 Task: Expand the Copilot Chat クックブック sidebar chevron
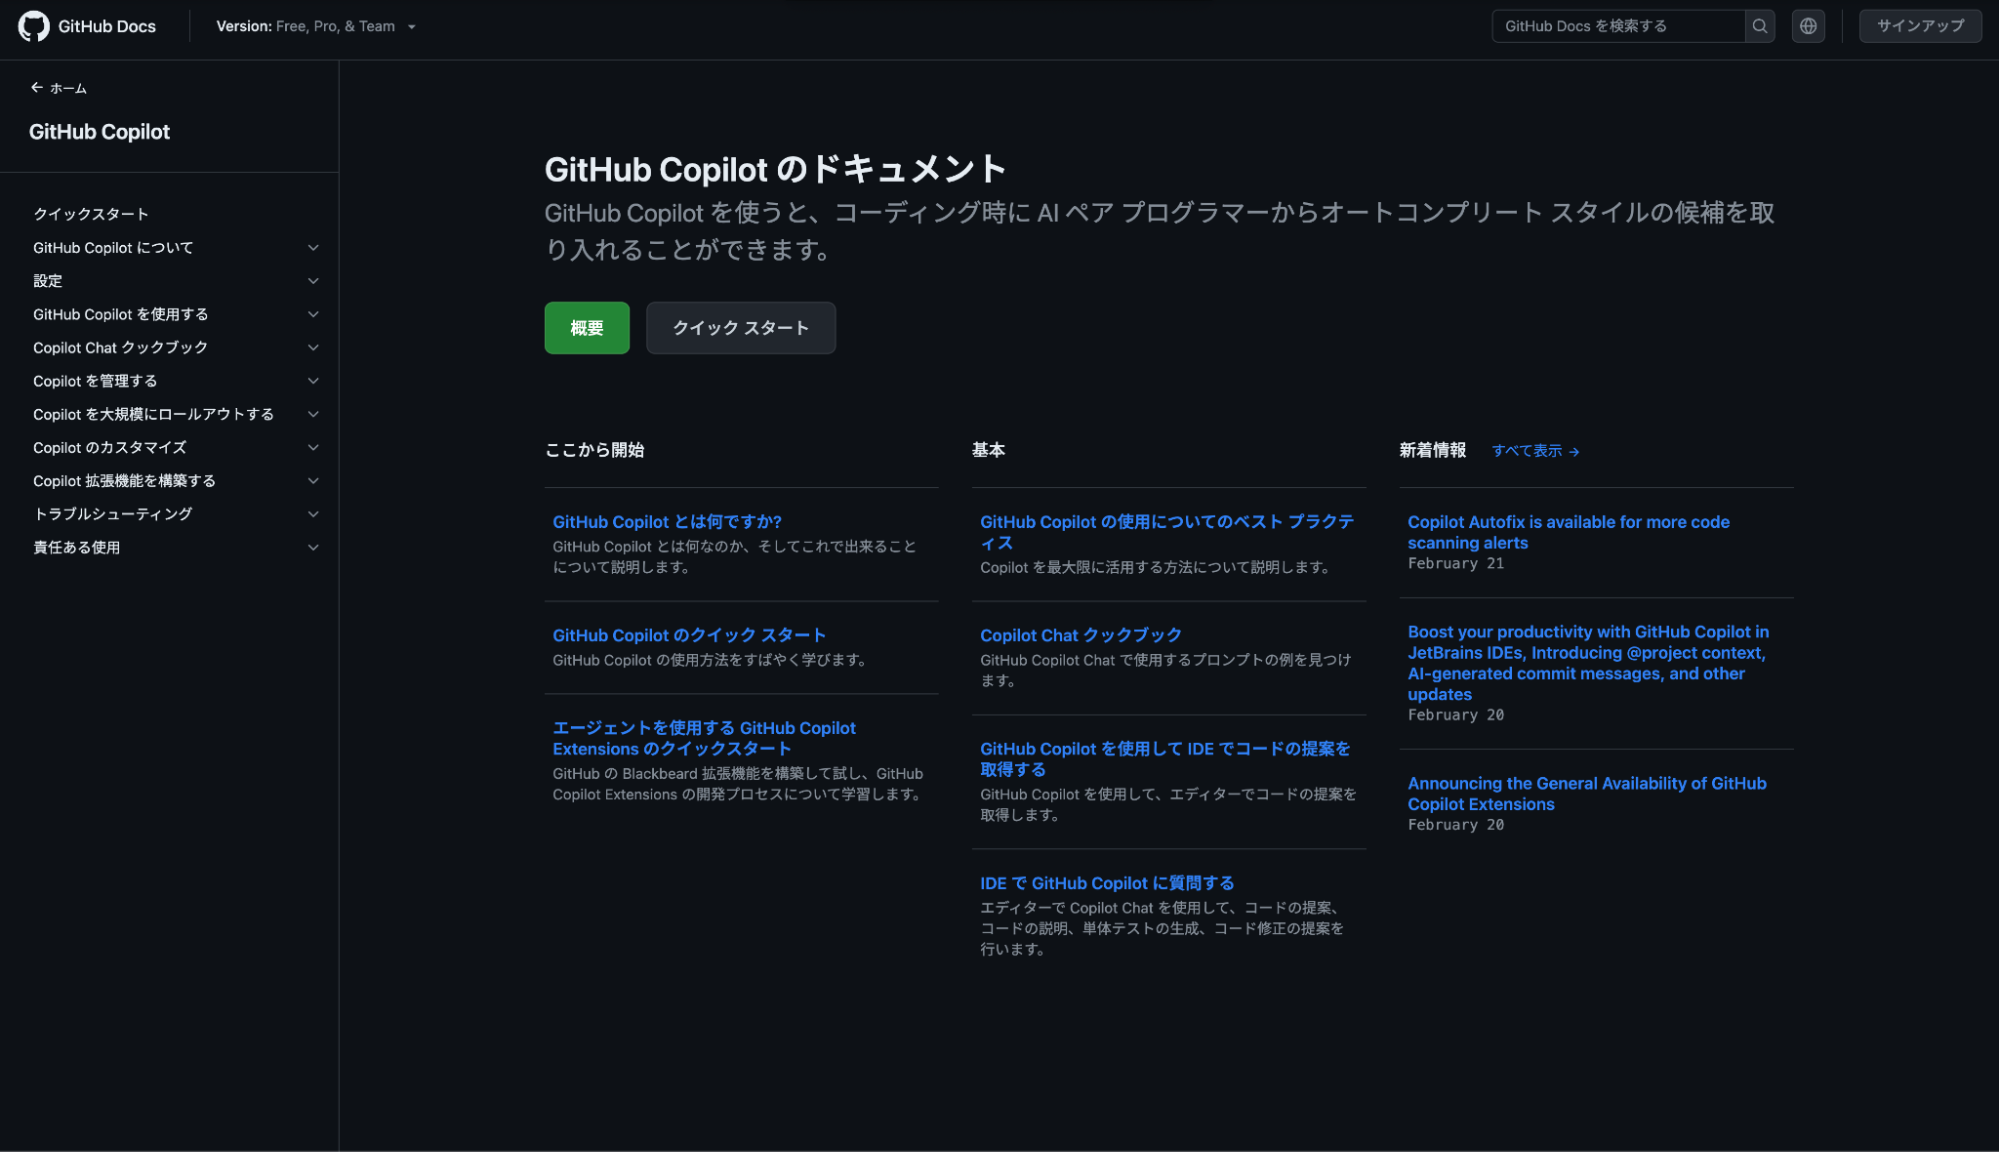pyautogui.click(x=313, y=348)
